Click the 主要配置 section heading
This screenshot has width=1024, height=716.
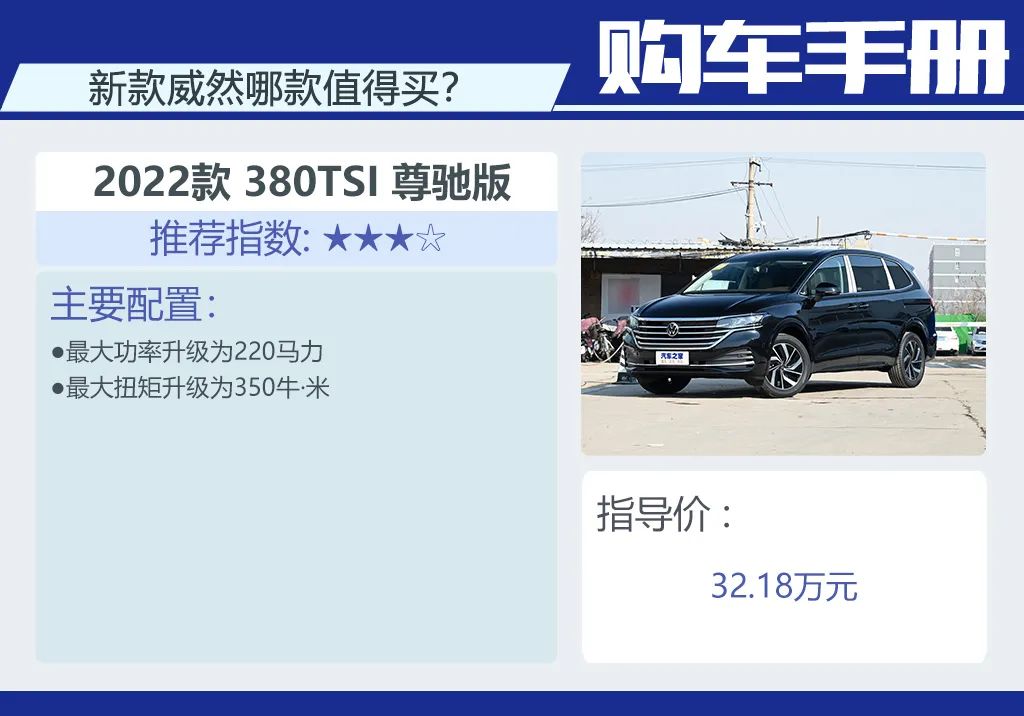pos(134,304)
